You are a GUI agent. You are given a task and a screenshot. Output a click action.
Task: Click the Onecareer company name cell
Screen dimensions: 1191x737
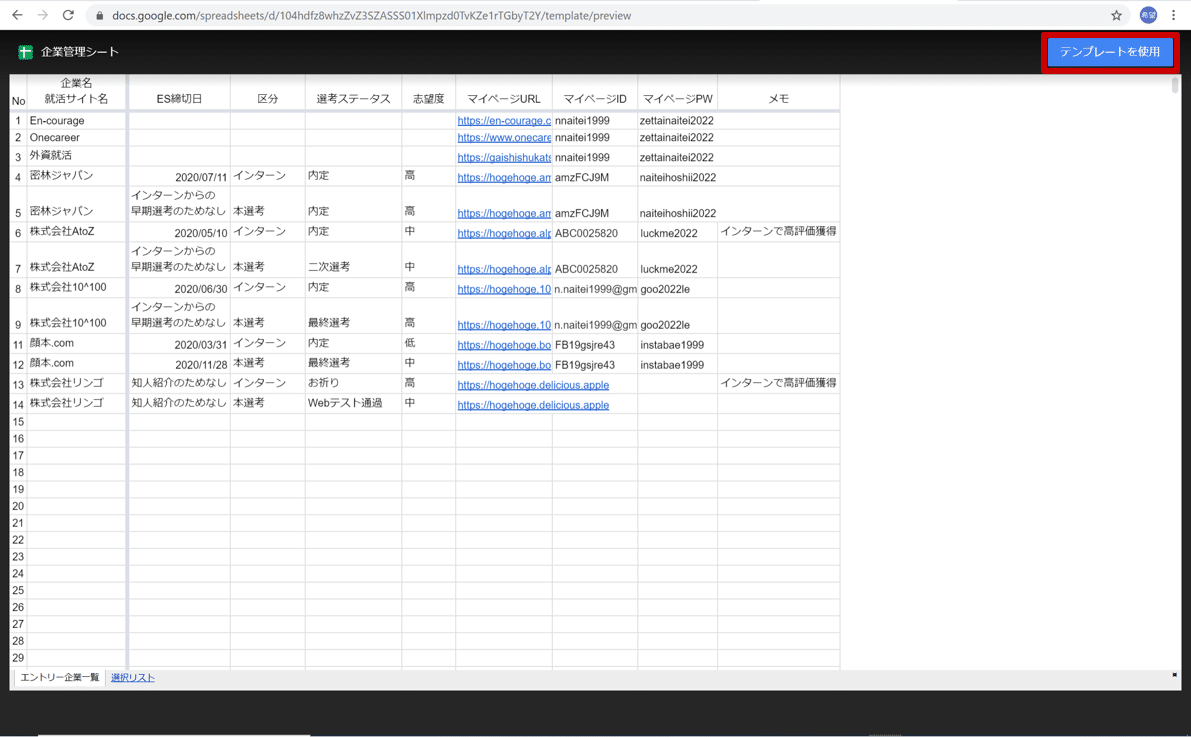pos(76,138)
